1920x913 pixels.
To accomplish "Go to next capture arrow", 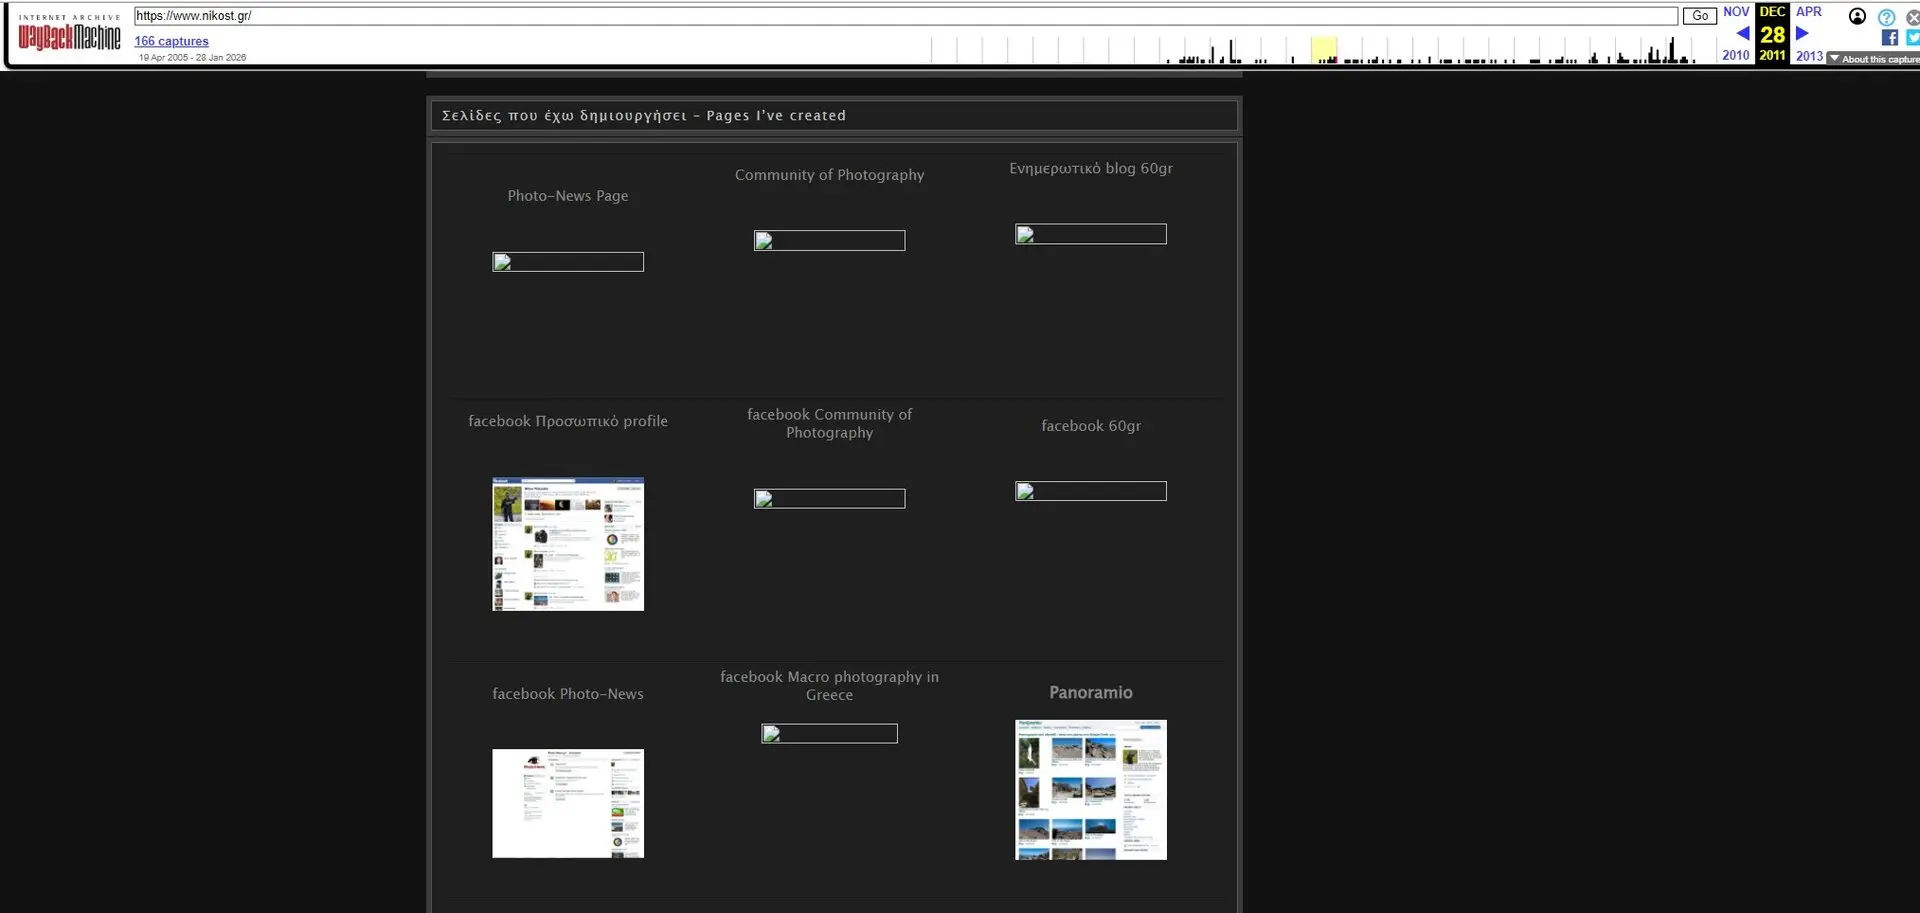I will click(x=1802, y=34).
